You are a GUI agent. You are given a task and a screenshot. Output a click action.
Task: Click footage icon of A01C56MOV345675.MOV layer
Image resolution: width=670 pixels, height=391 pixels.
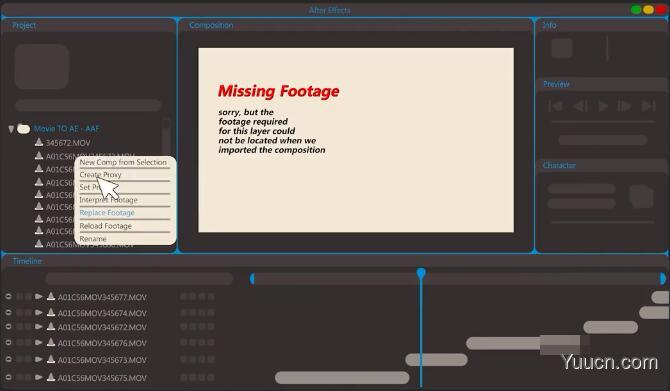[51, 377]
